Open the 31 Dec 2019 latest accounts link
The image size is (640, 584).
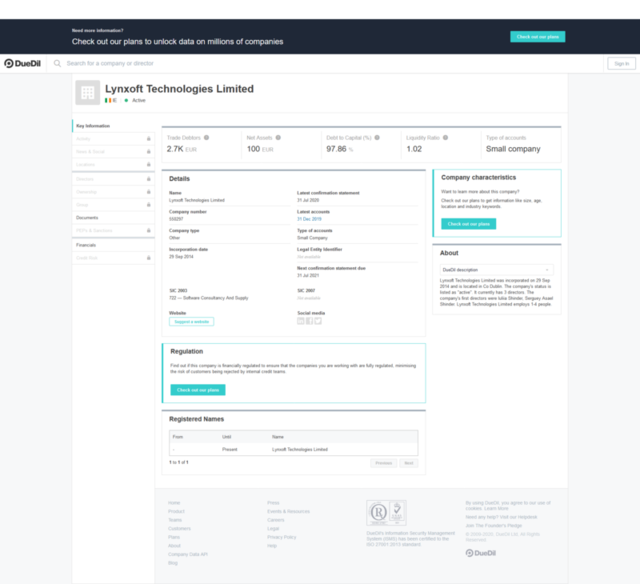click(309, 219)
